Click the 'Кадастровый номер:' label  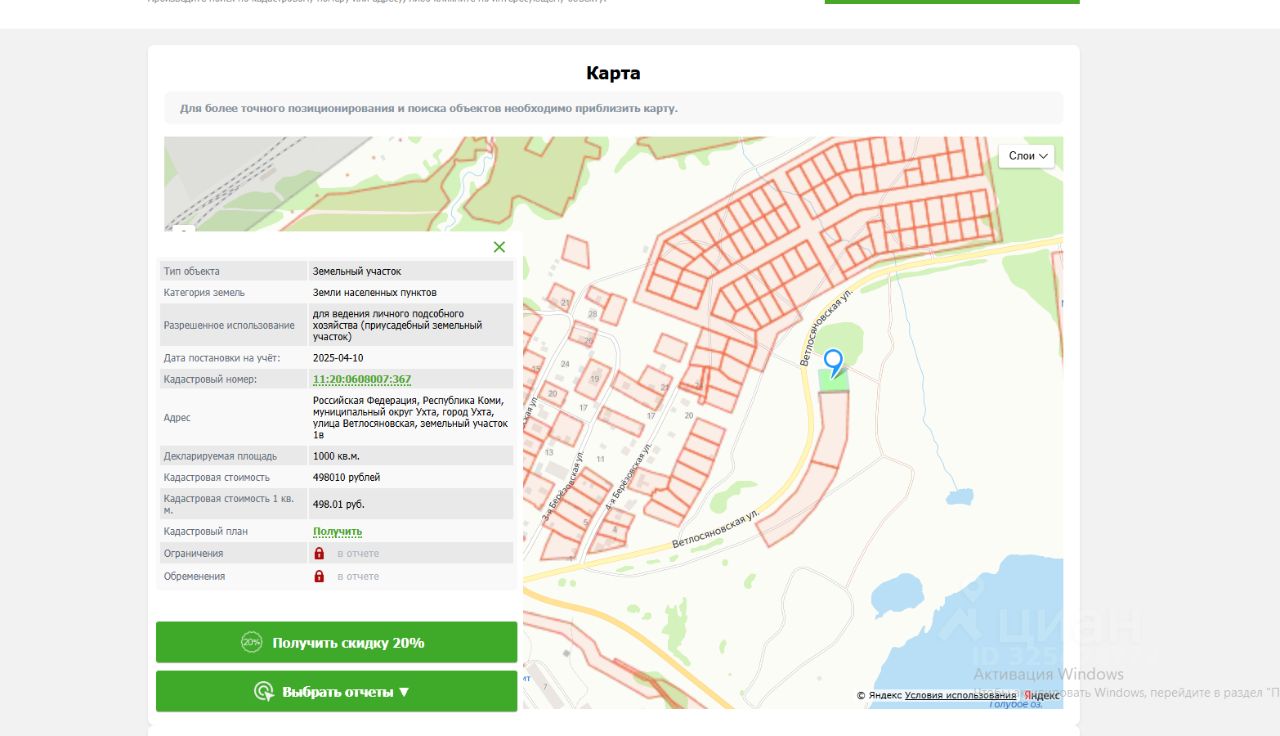(210, 379)
